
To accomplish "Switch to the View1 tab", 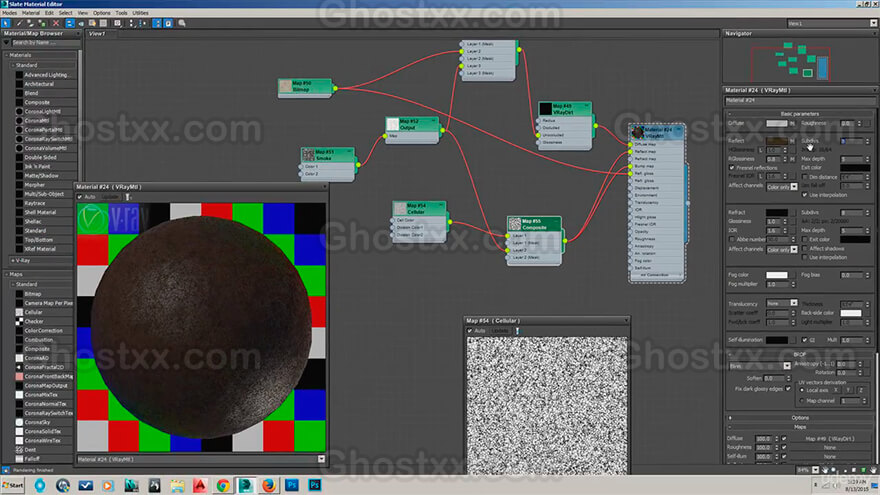I will click(x=97, y=34).
